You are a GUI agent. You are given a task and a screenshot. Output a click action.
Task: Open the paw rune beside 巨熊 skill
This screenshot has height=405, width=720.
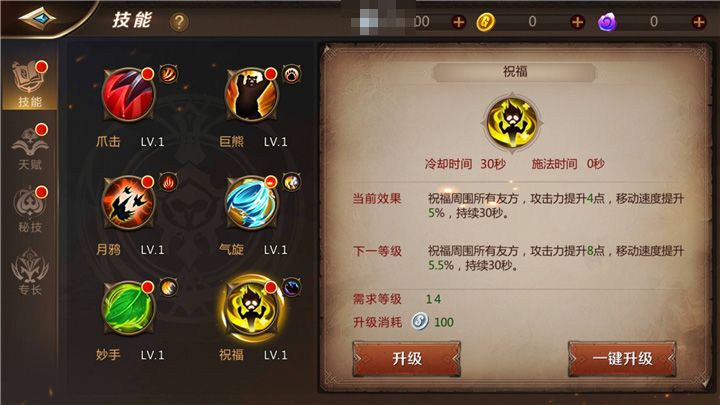[x=292, y=73]
